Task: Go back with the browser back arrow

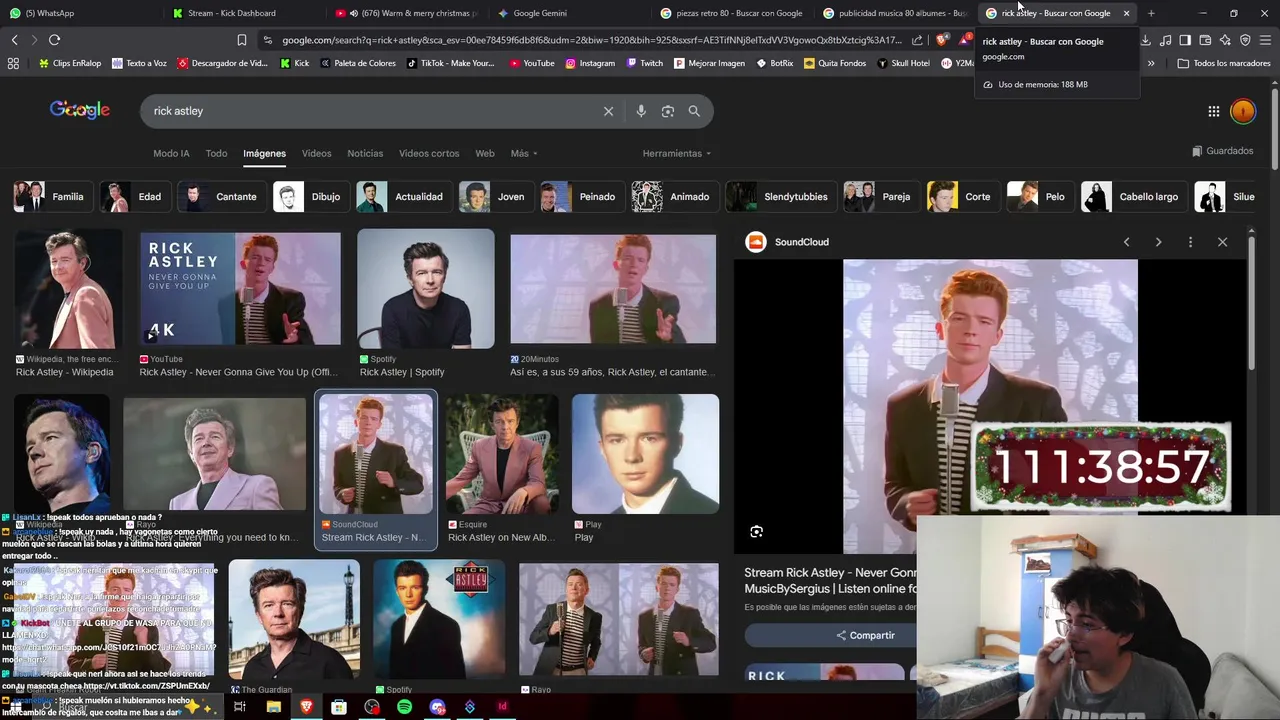Action: pyautogui.click(x=14, y=40)
